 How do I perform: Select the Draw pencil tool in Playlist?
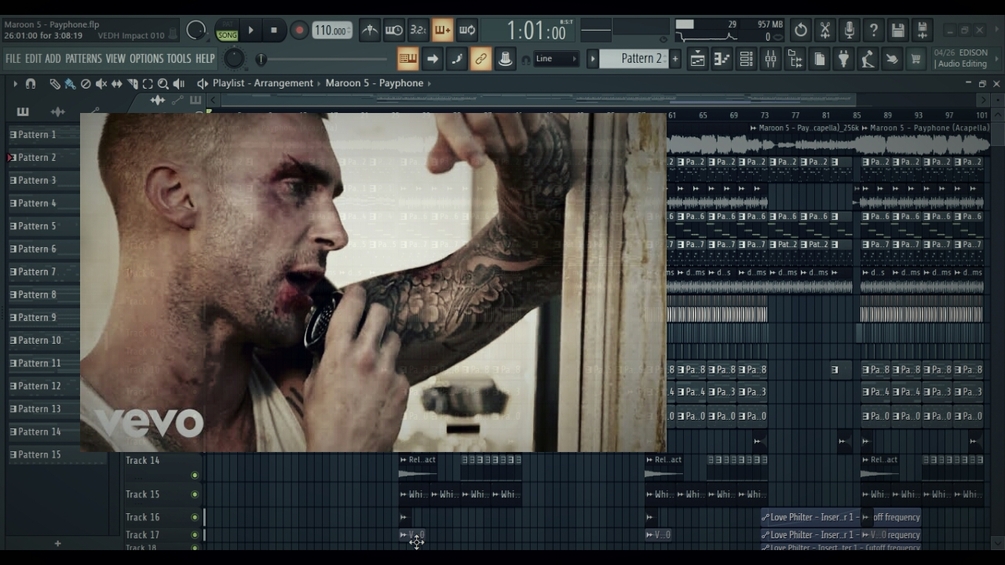click(55, 83)
